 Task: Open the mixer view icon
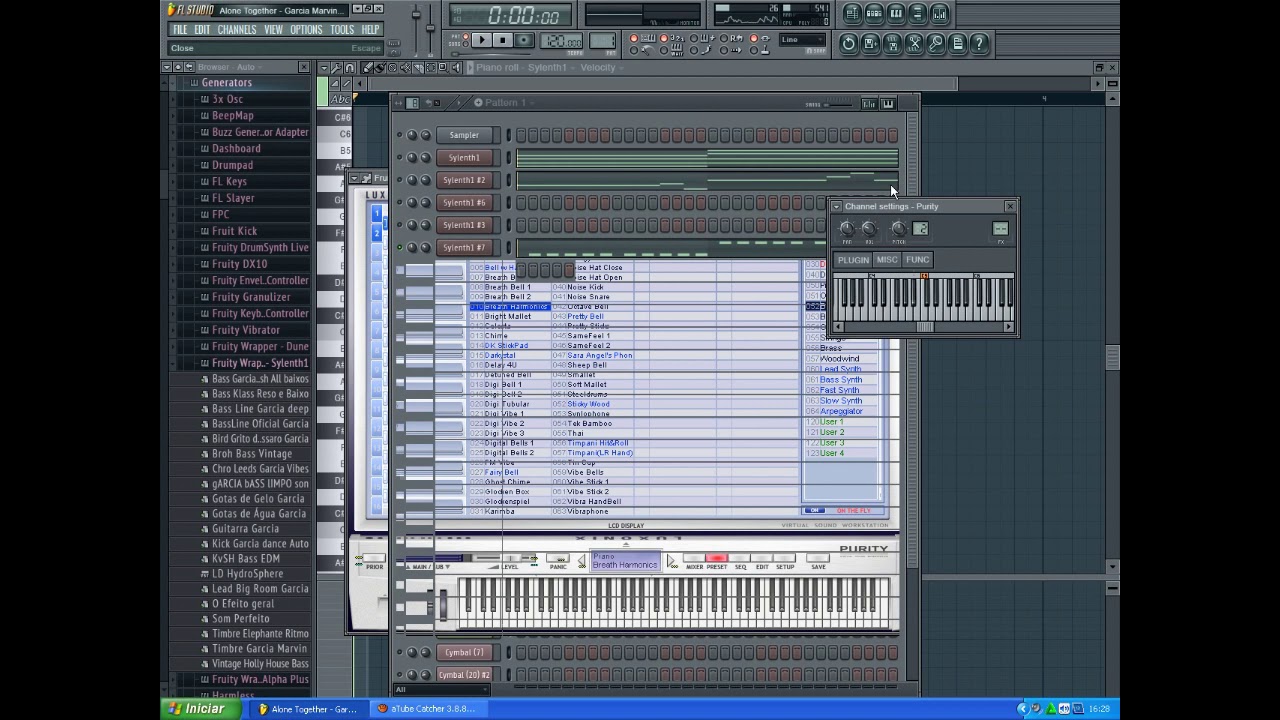(x=940, y=14)
